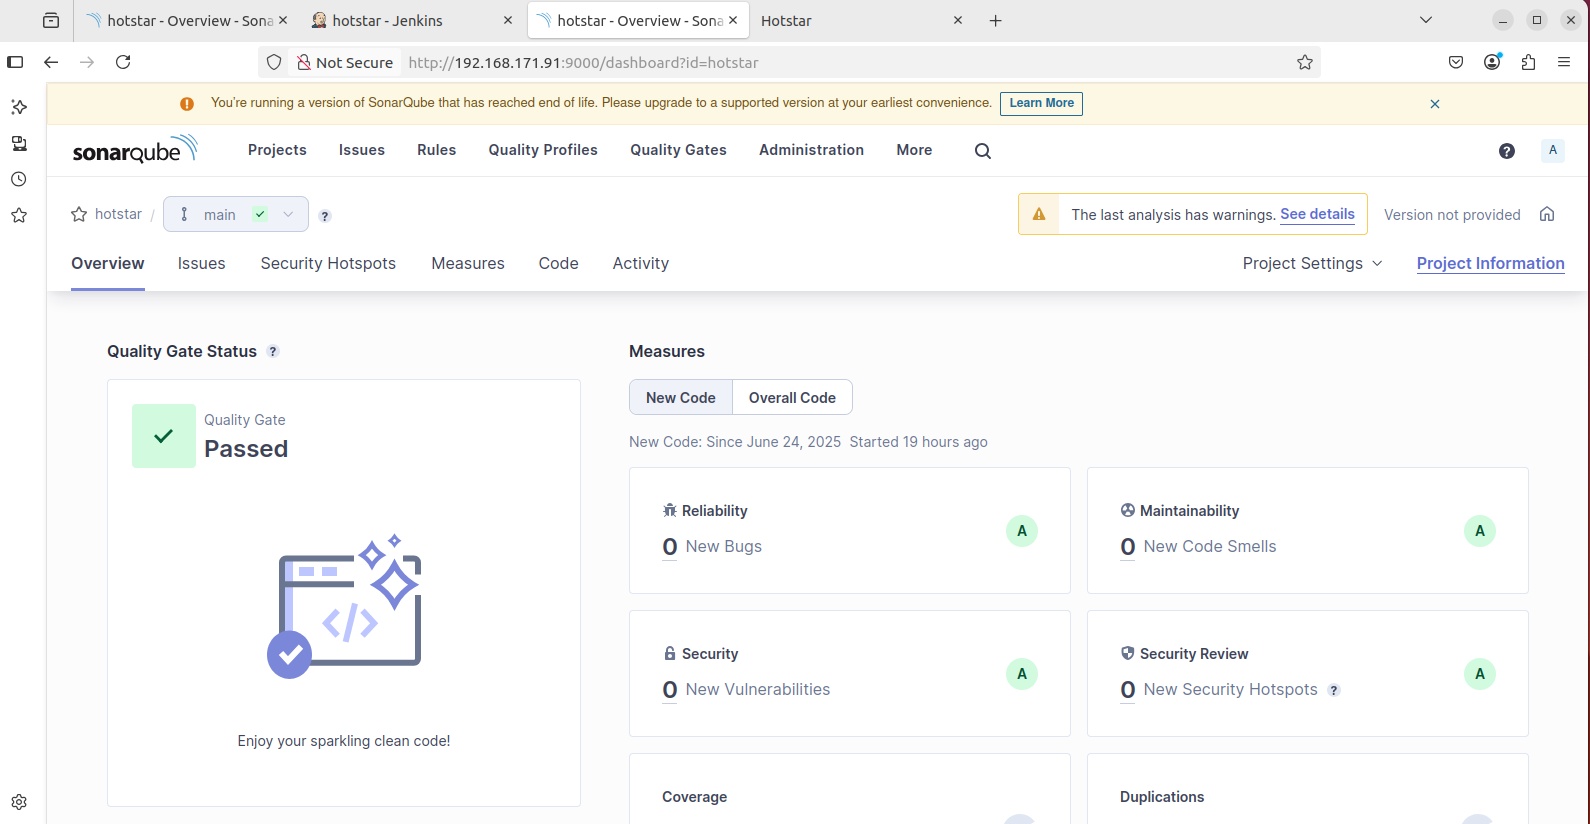Click the Reliability A rating badge
Viewport: 1590px width, 824px height.
pyautogui.click(x=1022, y=531)
